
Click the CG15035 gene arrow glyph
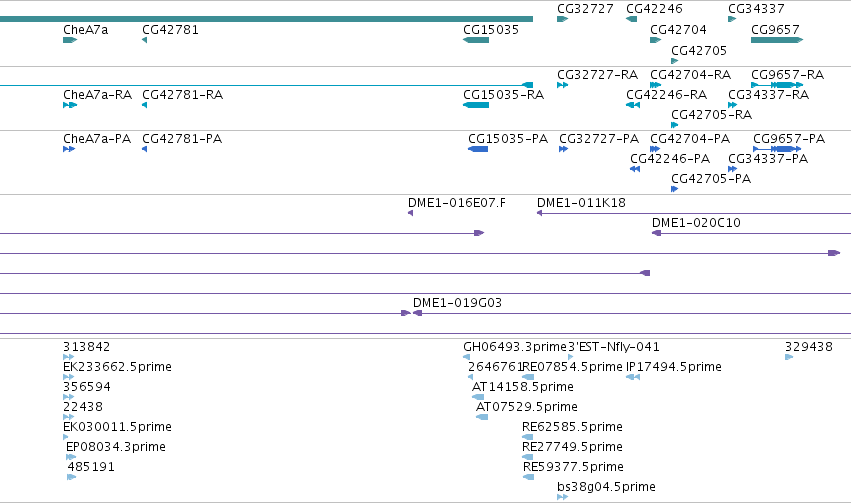pos(476,40)
